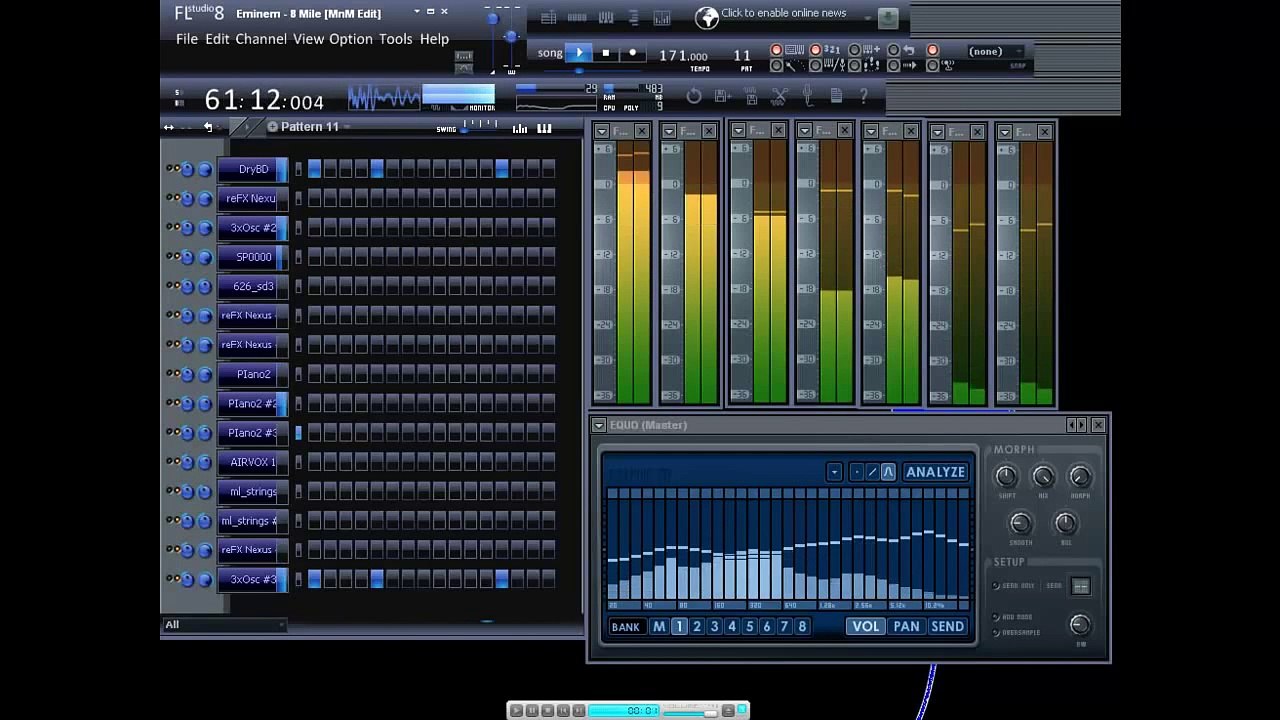Click the ANALYZE button in EQUO

coord(935,472)
